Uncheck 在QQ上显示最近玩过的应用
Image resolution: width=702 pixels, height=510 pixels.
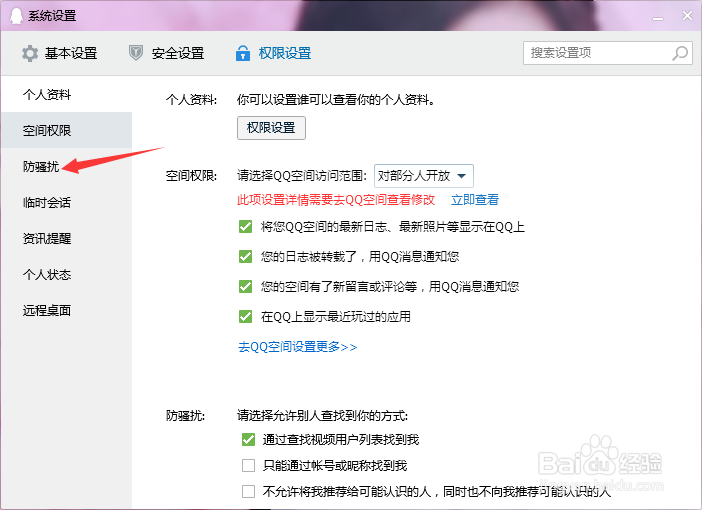(245, 317)
